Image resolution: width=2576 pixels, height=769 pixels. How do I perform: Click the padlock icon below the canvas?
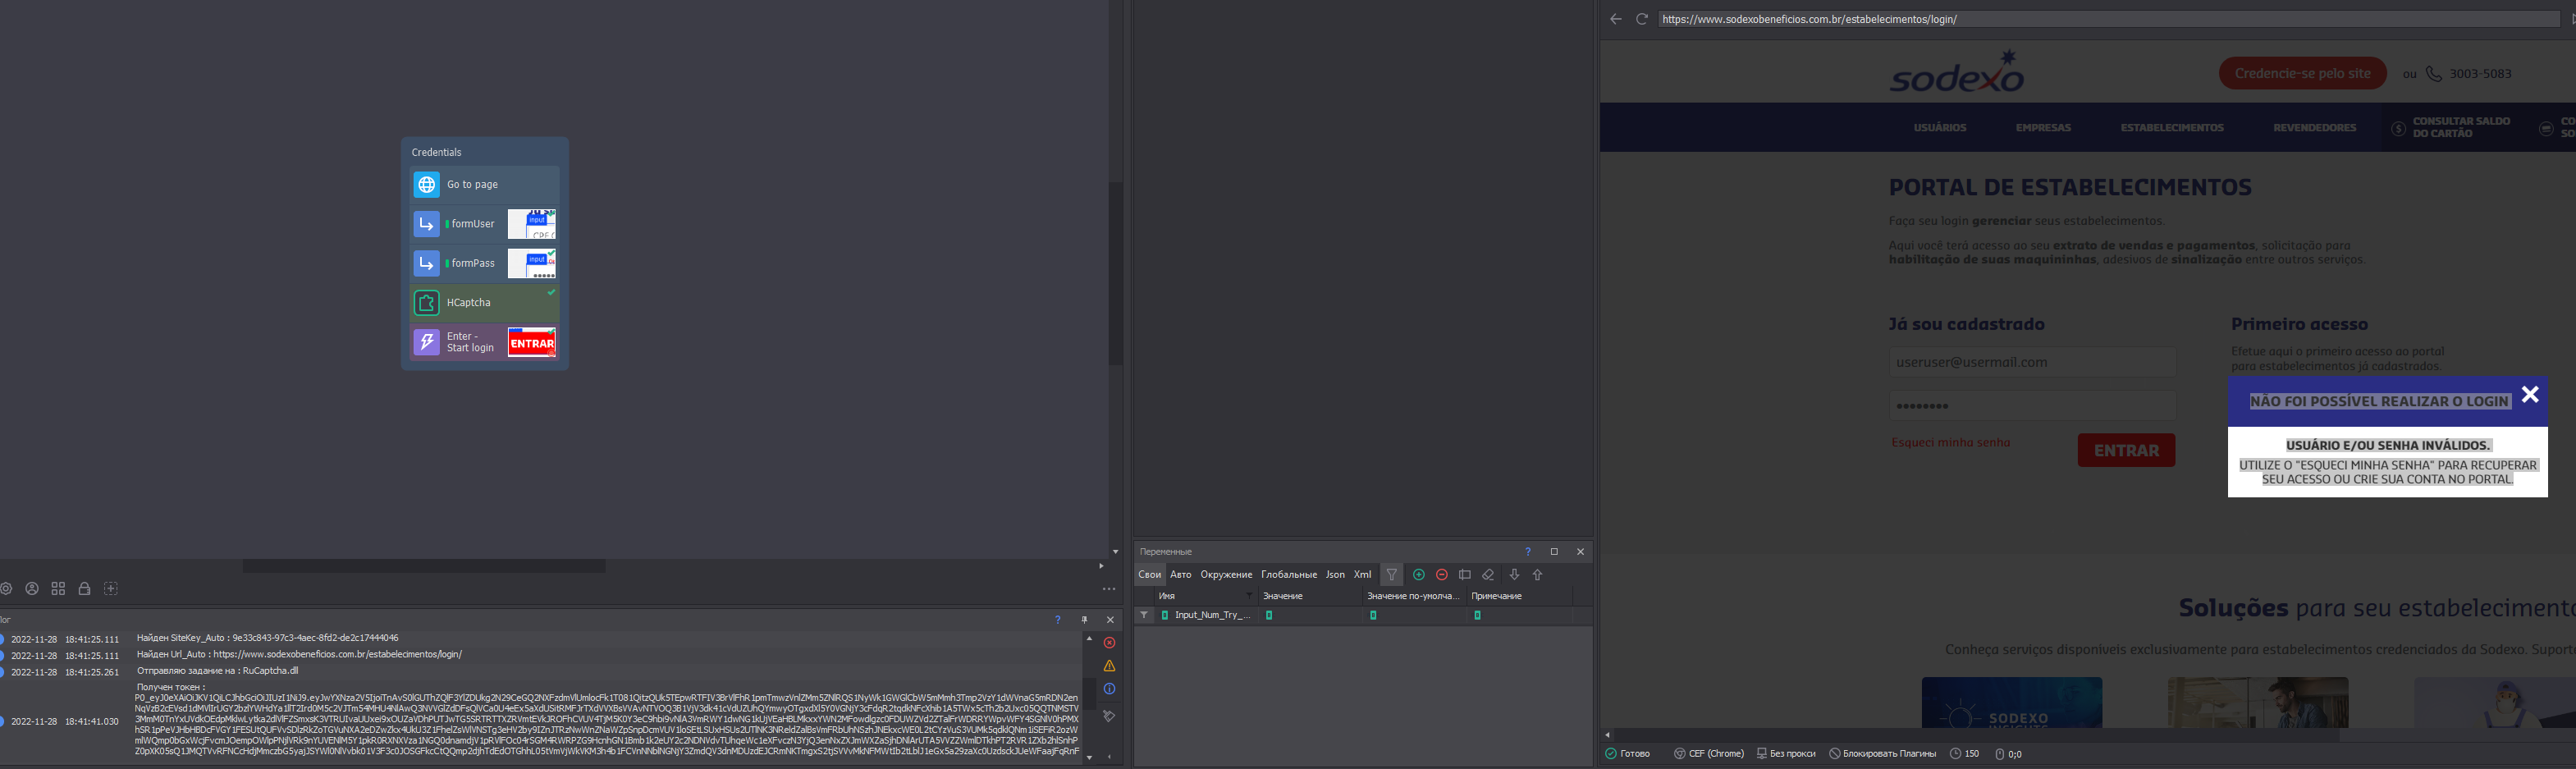pos(85,589)
